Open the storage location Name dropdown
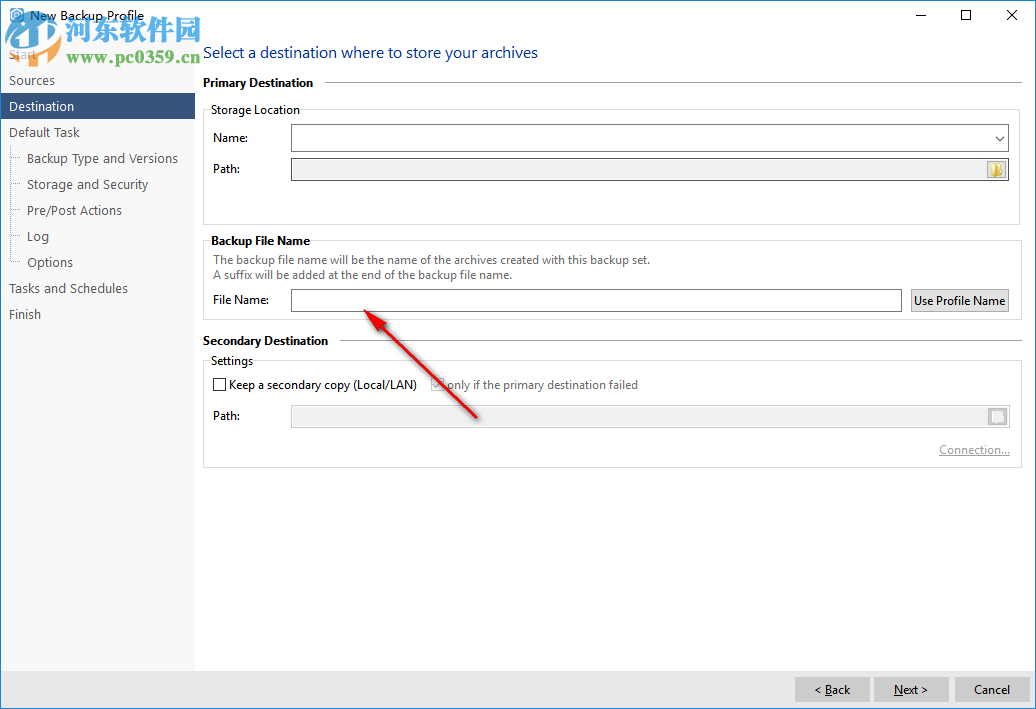Viewport: 1036px width, 709px height. pos(999,139)
